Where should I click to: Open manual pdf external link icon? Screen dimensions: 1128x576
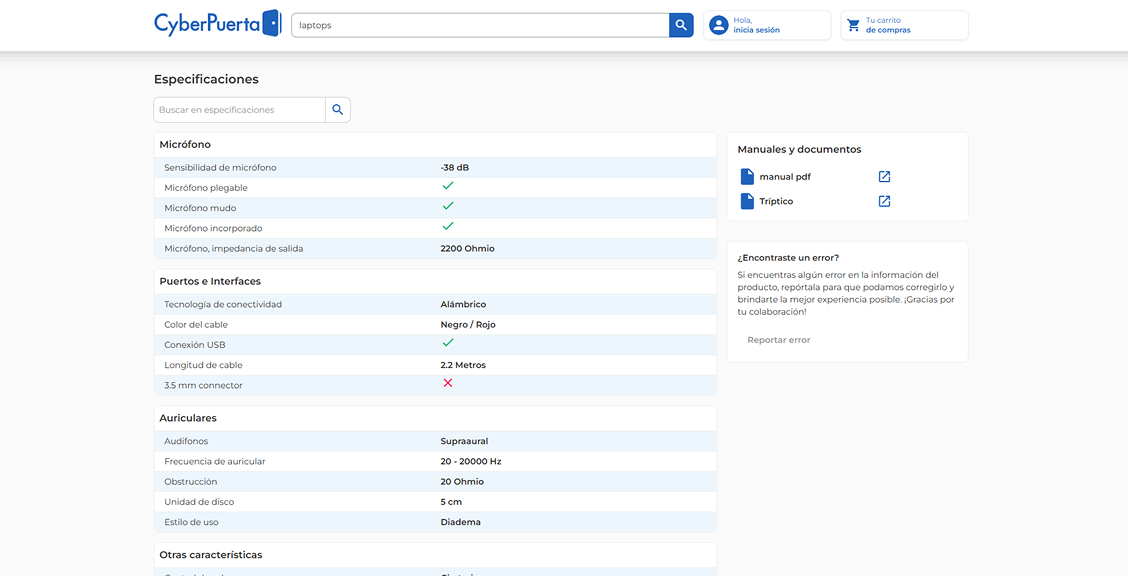[x=884, y=177]
